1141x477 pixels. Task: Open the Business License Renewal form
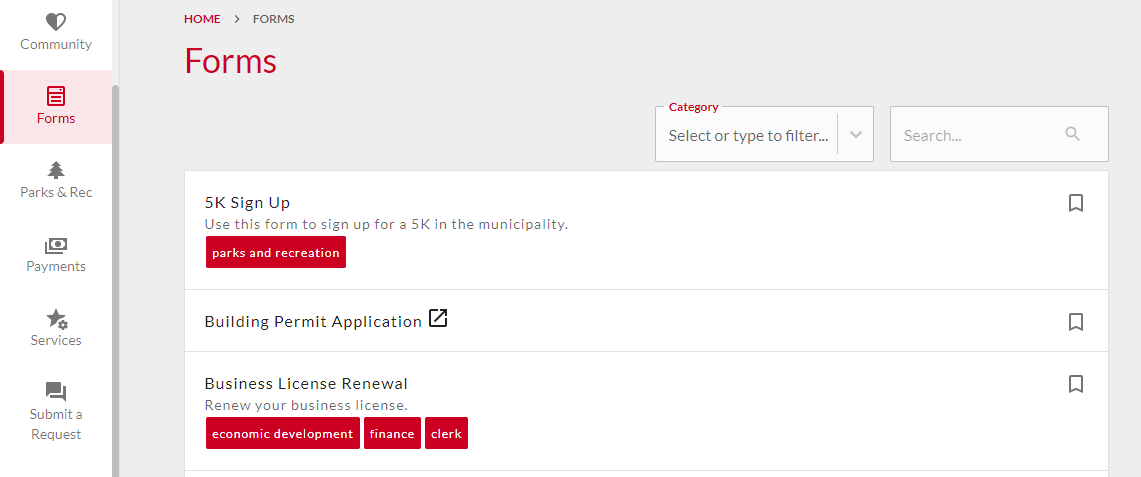point(306,383)
